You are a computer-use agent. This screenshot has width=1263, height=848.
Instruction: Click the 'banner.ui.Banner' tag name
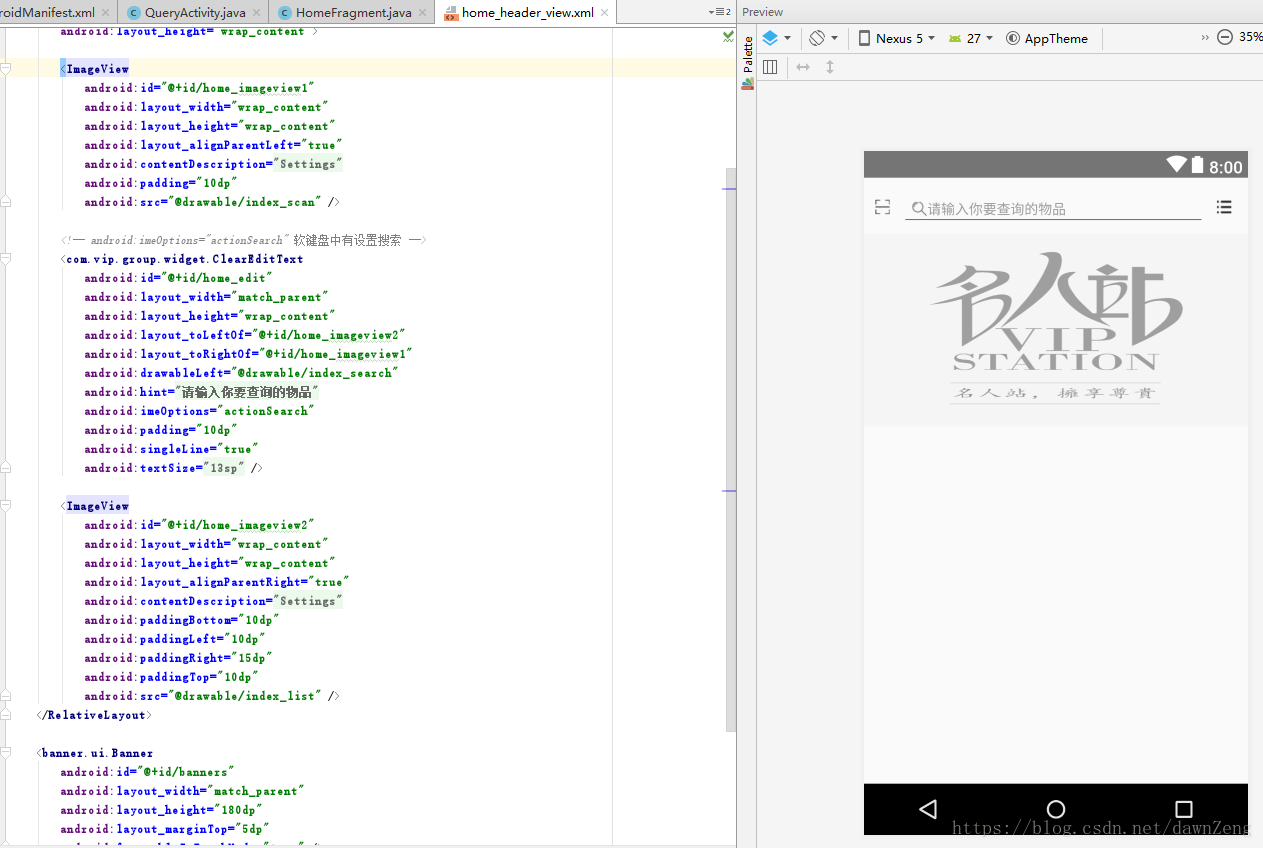(x=98, y=753)
